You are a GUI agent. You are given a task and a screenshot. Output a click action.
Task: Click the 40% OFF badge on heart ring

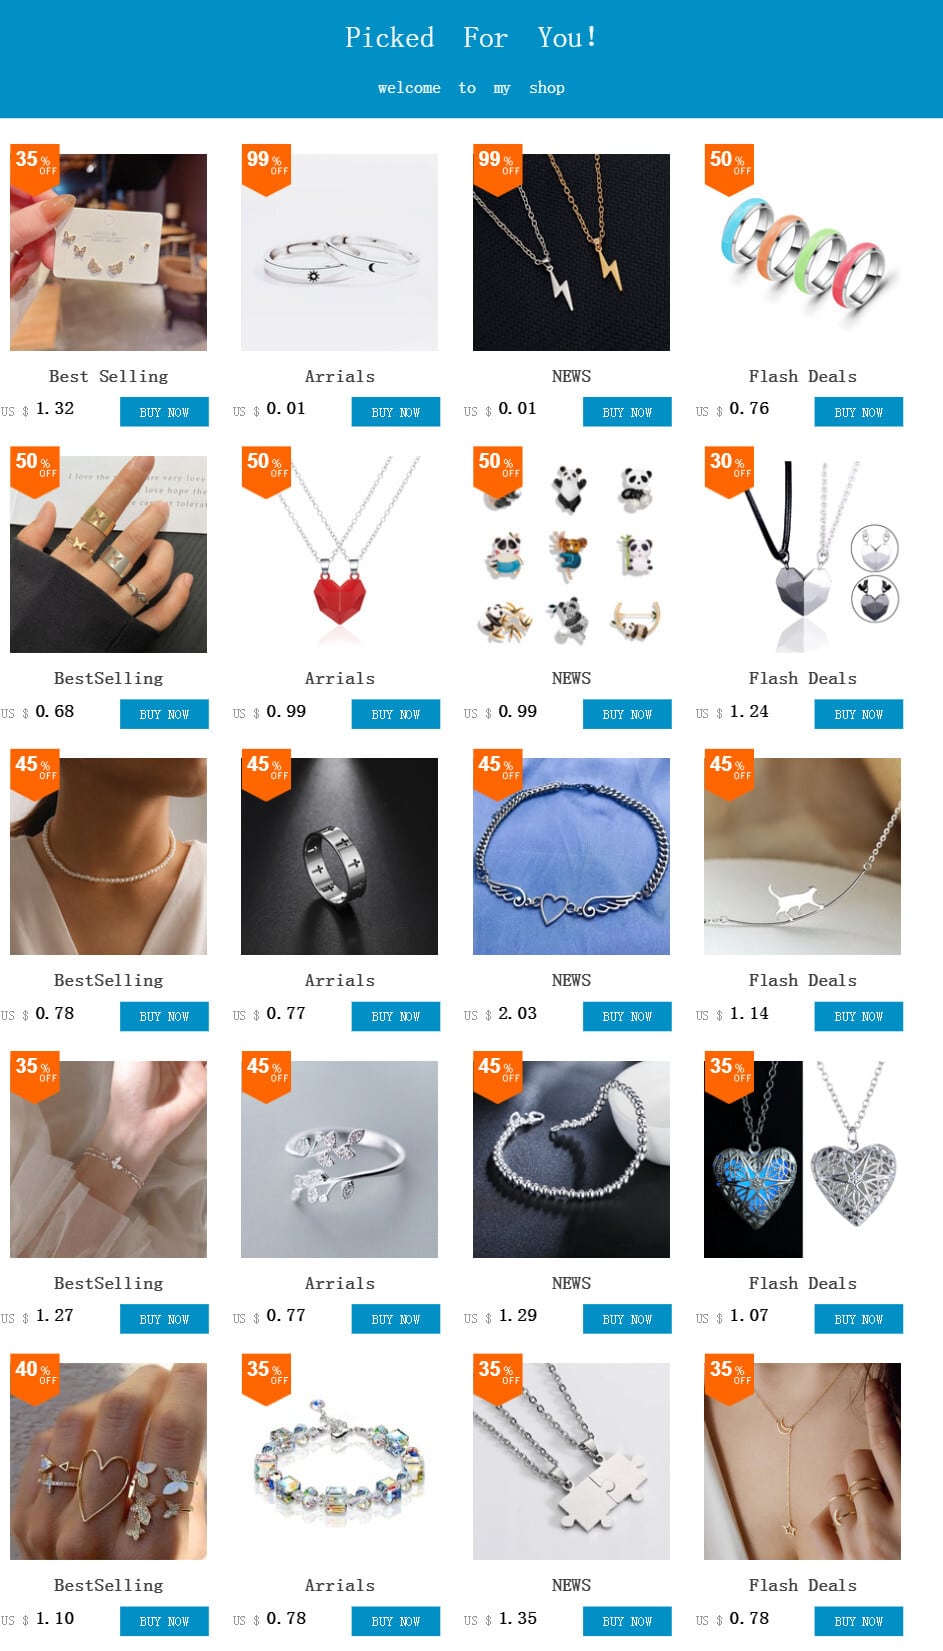pyautogui.click(x=34, y=1377)
